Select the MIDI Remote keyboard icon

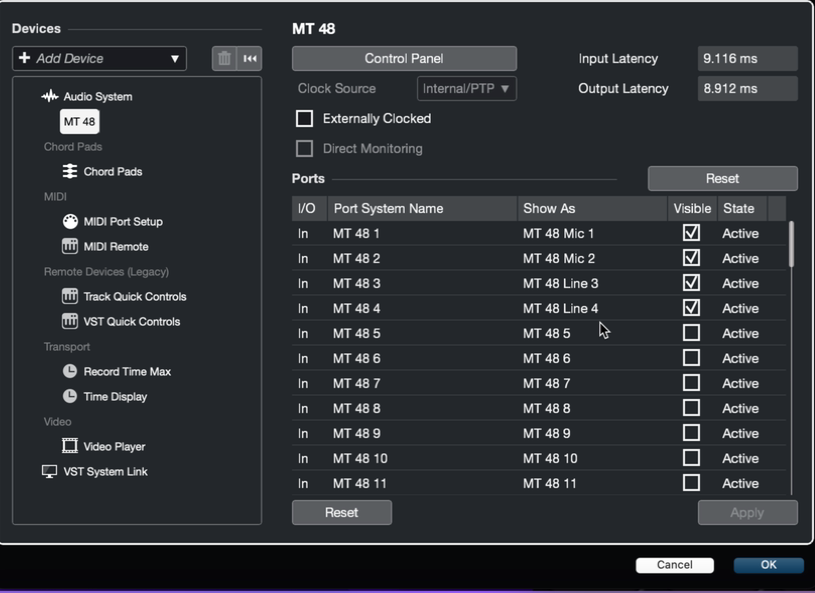pyautogui.click(x=70, y=246)
